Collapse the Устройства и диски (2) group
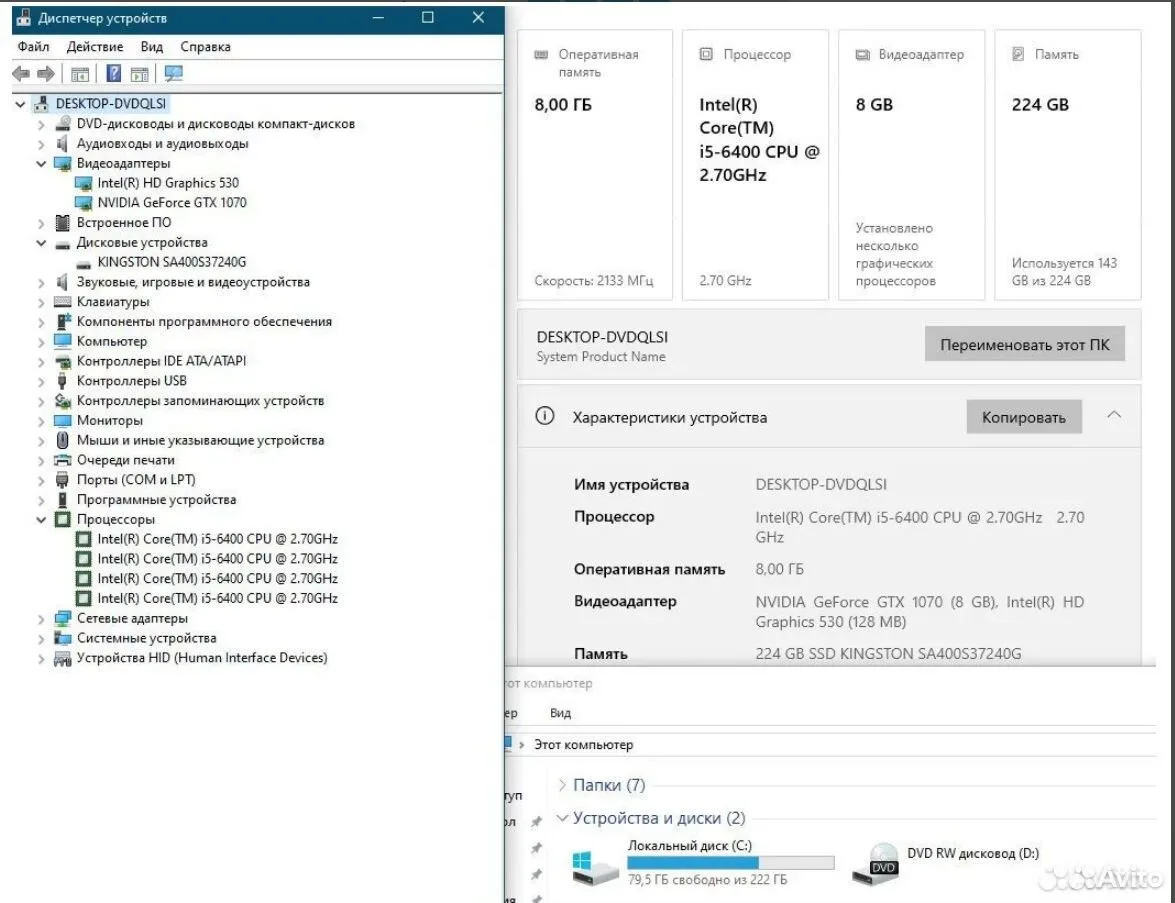Screen dimensions: 1175x903 [x=562, y=818]
